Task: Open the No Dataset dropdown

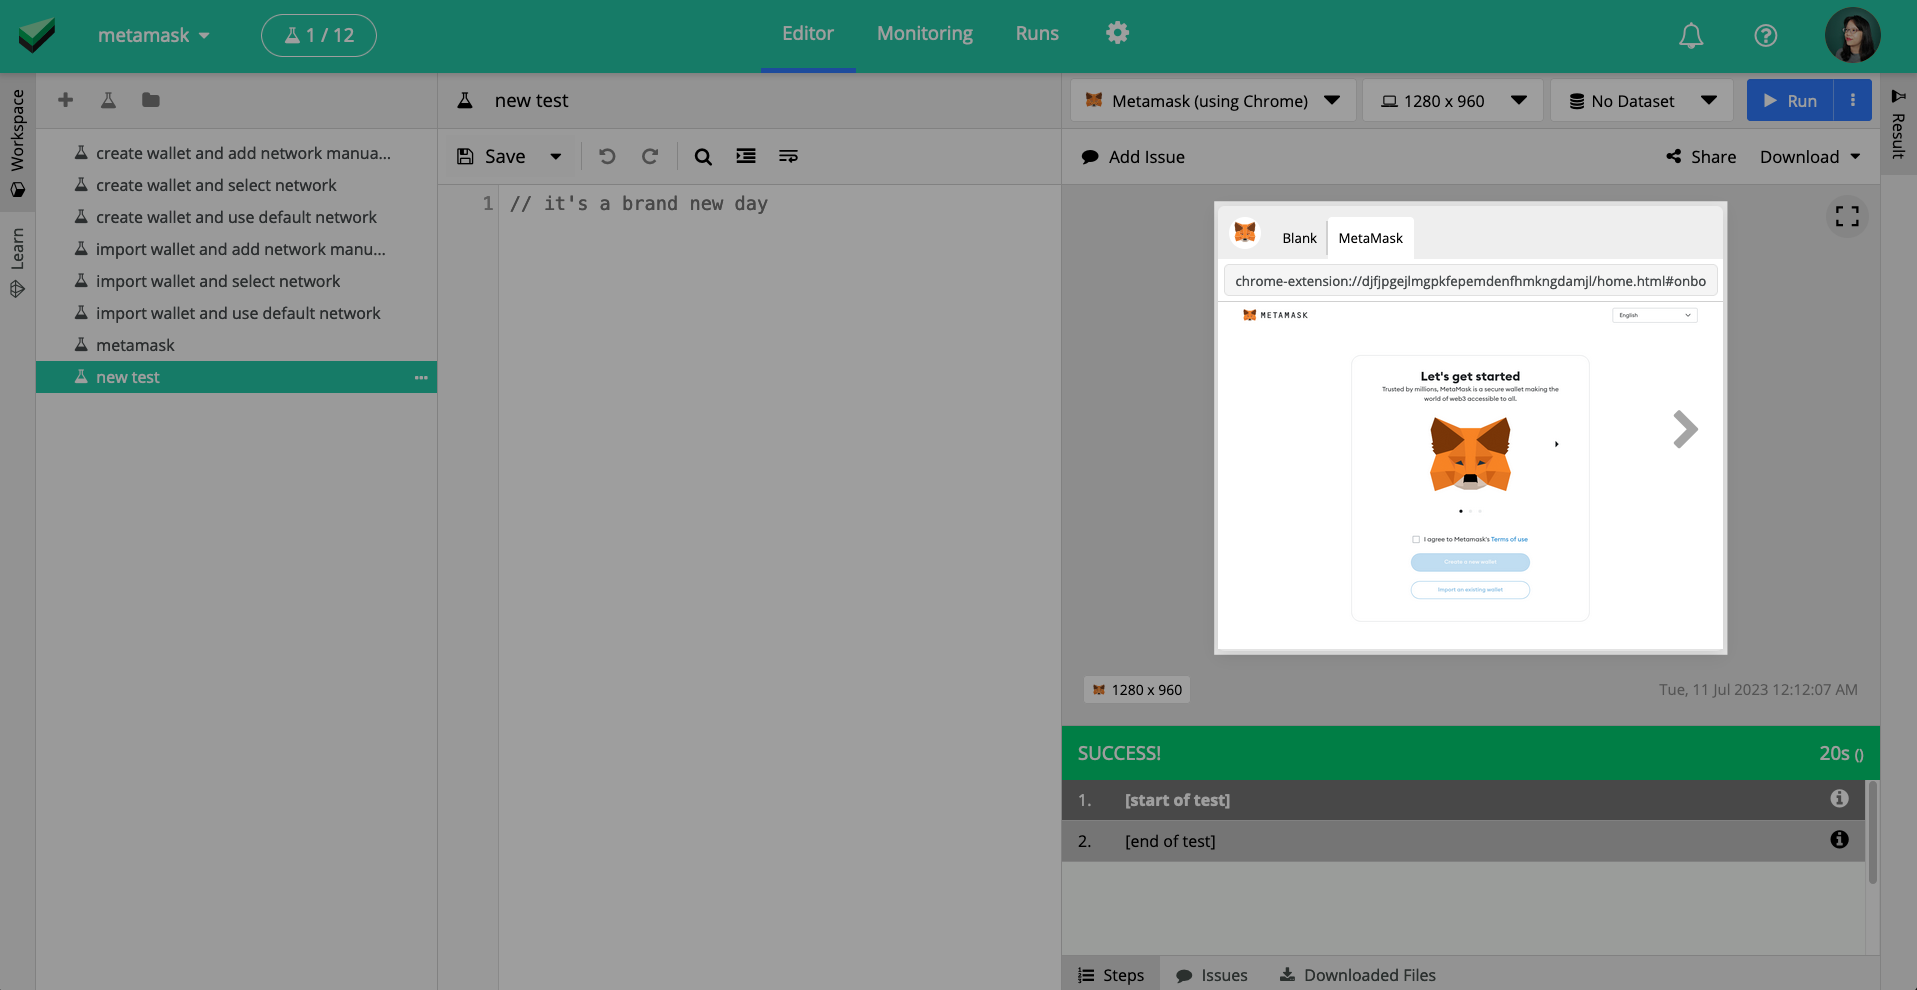Action: pyautogui.click(x=1644, y=100)
